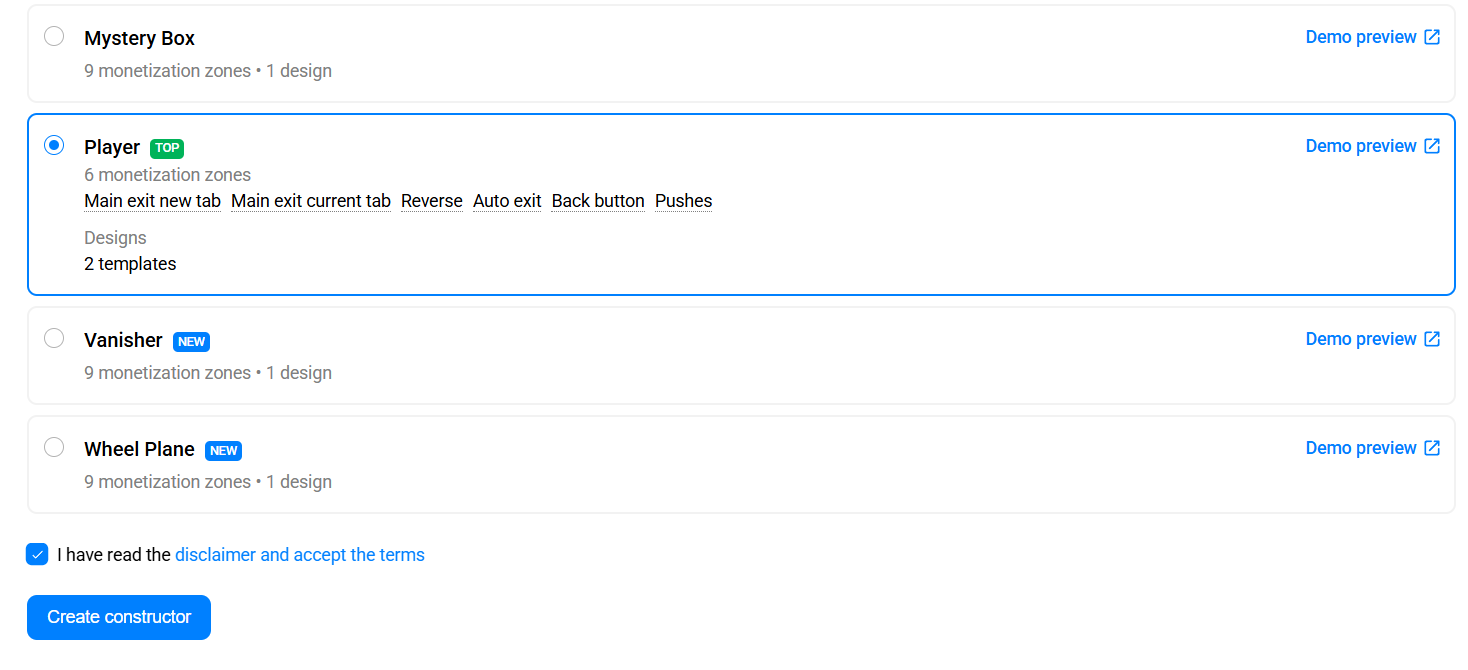Viewport: 1468px width, 670px height.
Task: Uncheck the disclaimer acceptance checkbox
Action: [x=37, y=554]
